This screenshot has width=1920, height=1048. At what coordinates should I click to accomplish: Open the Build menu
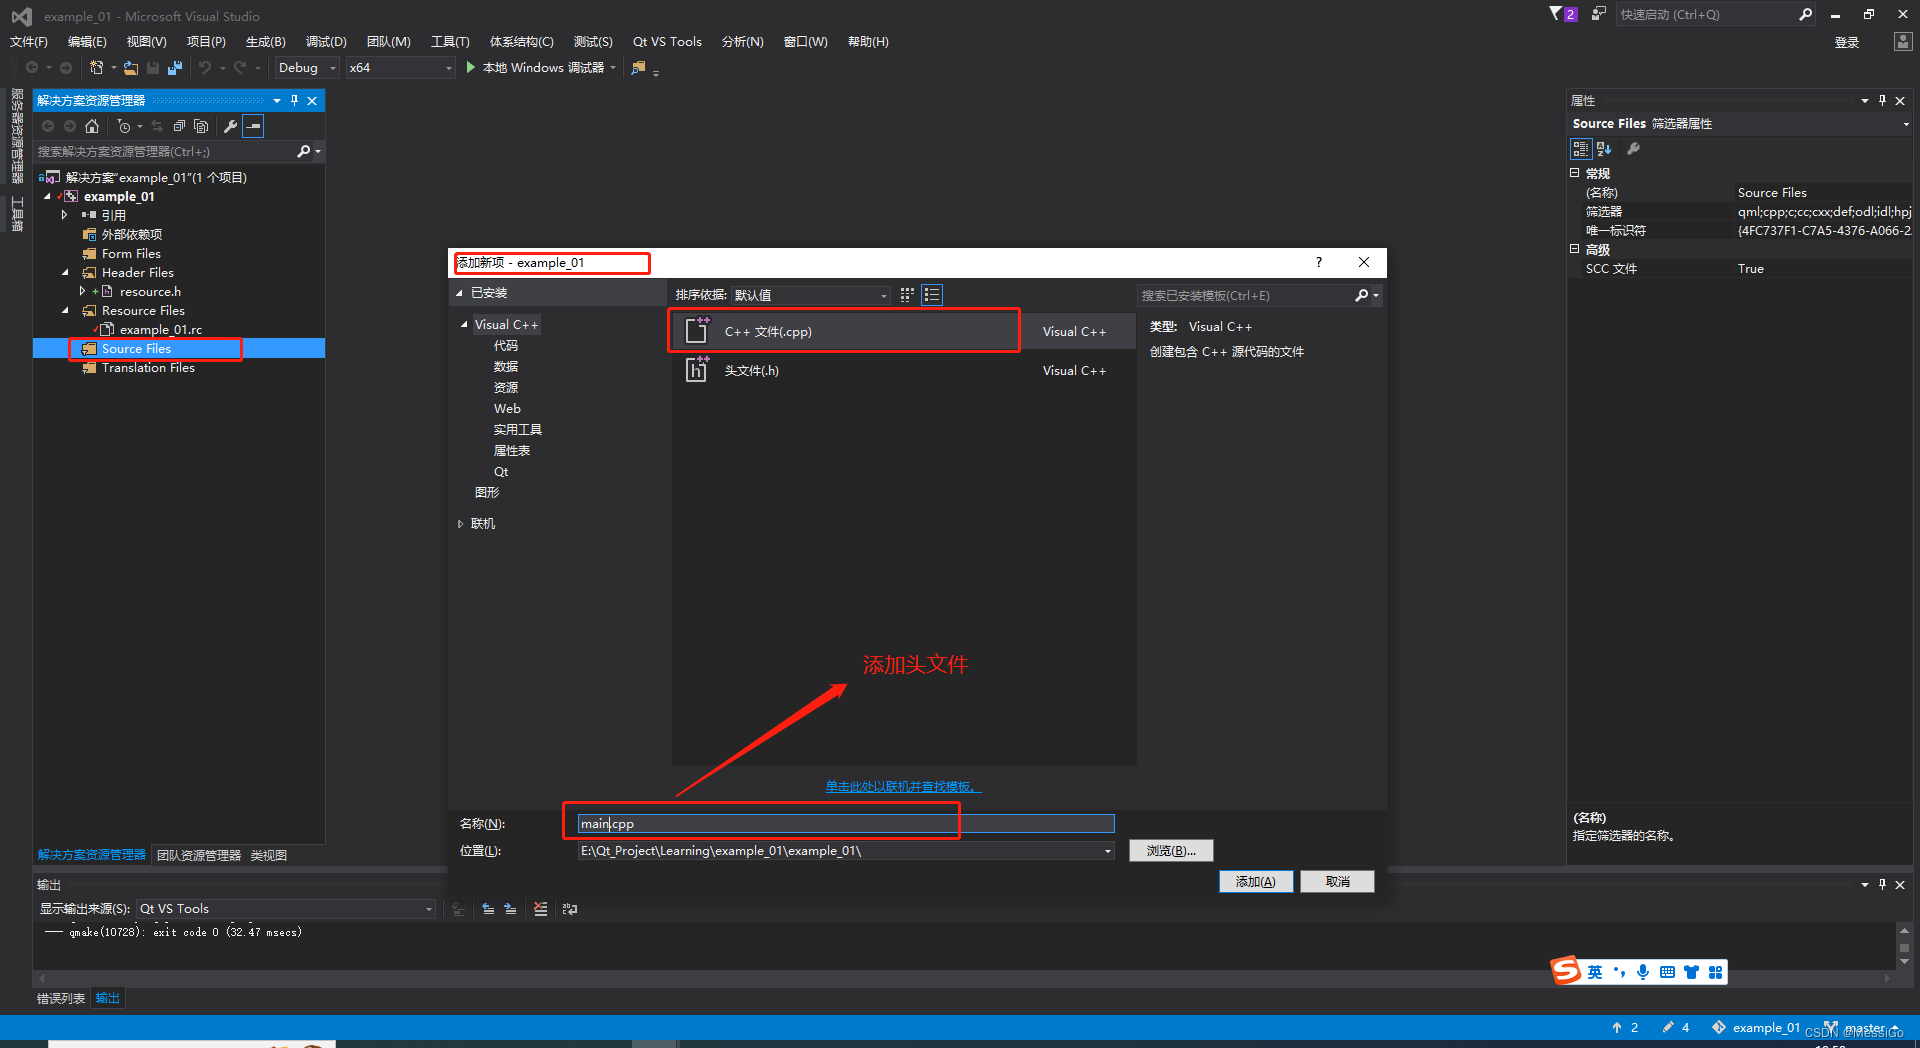[266, 42]
